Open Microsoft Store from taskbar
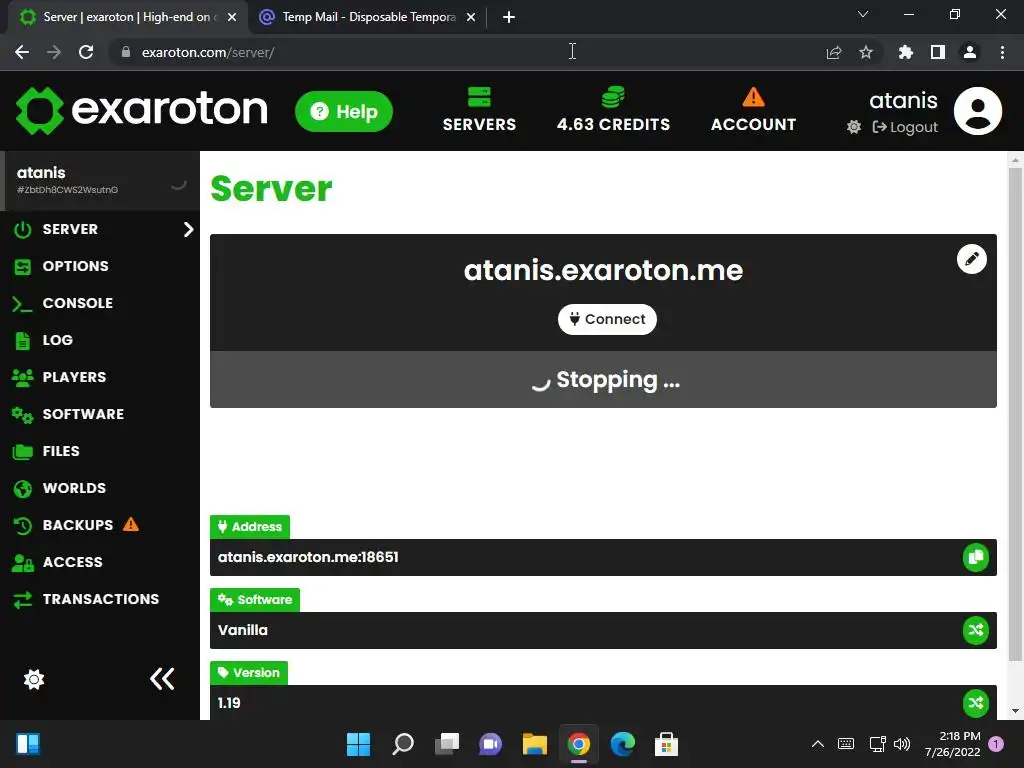Screen dimensions: 1024x768 [667, 744]
